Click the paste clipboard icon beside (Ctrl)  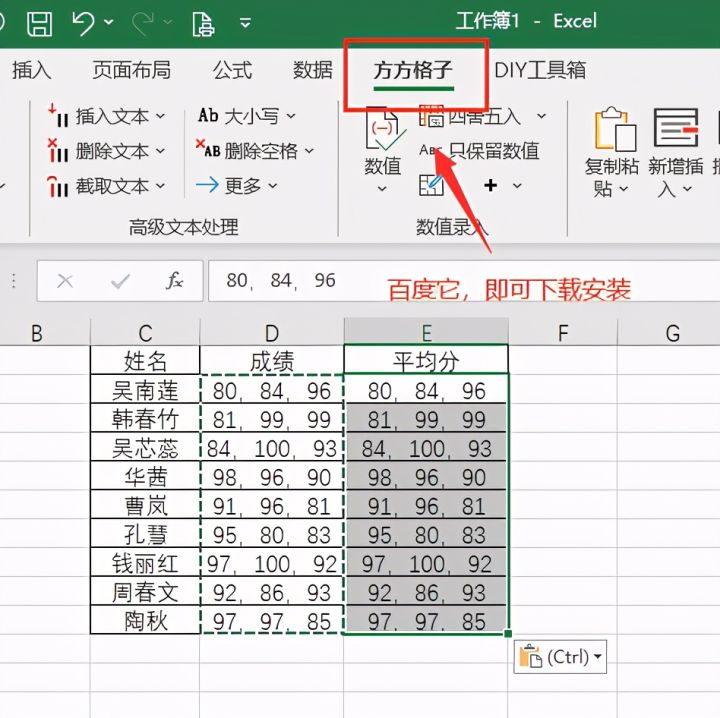pos(530,656)
